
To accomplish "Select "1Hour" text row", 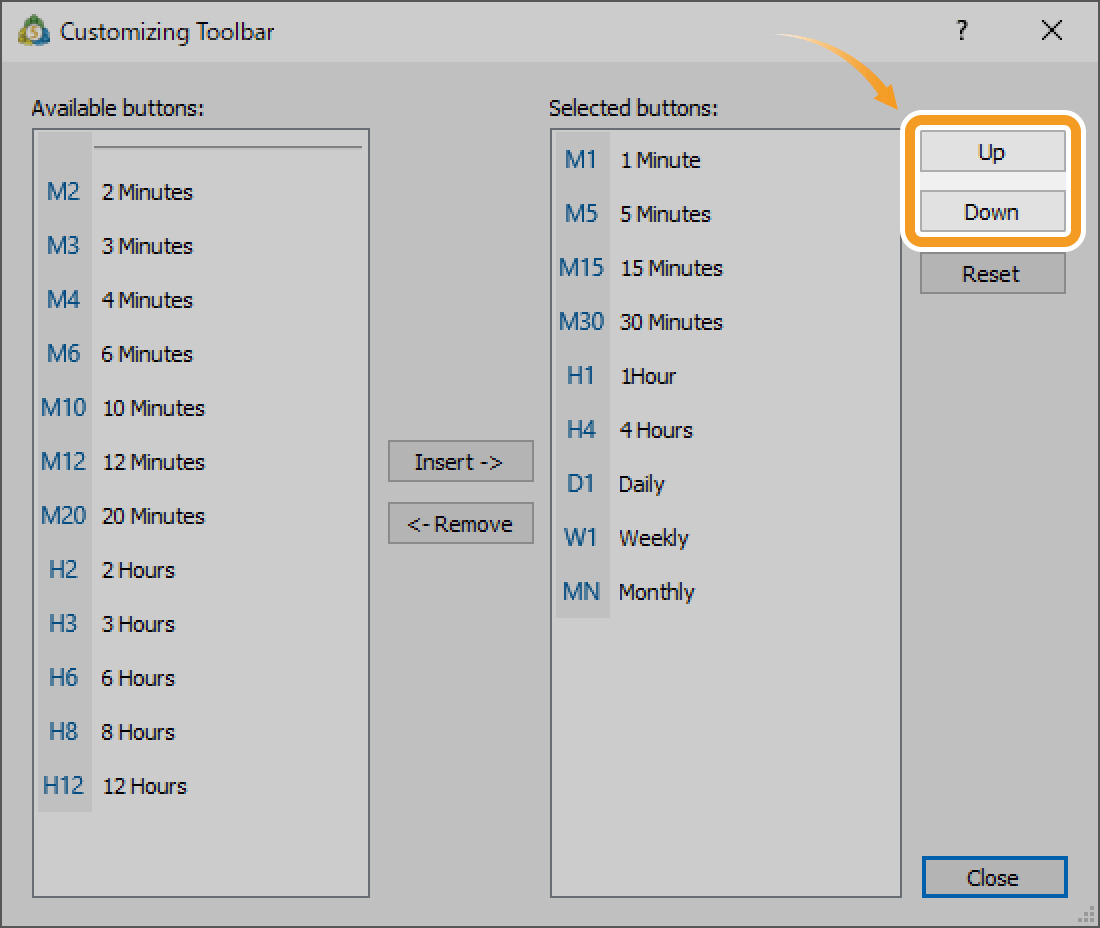I will [648, 377].
